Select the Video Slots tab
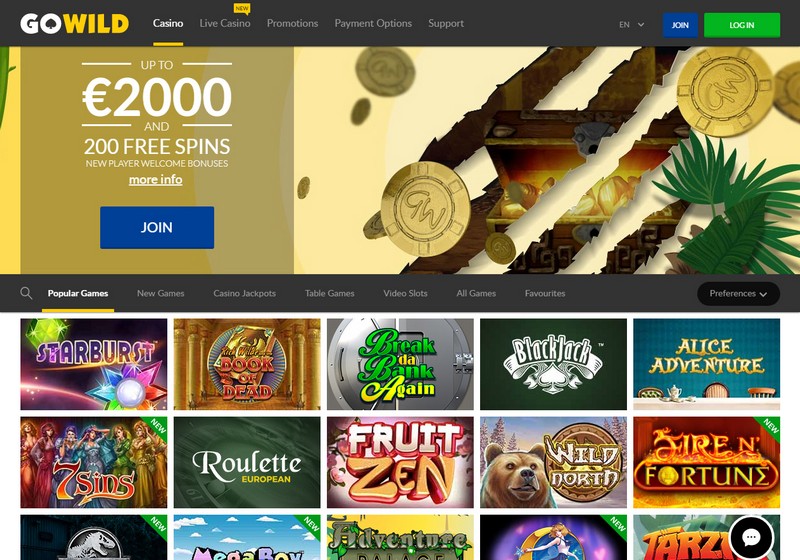Viewport: 800px width, 560px height. point(405,293)
